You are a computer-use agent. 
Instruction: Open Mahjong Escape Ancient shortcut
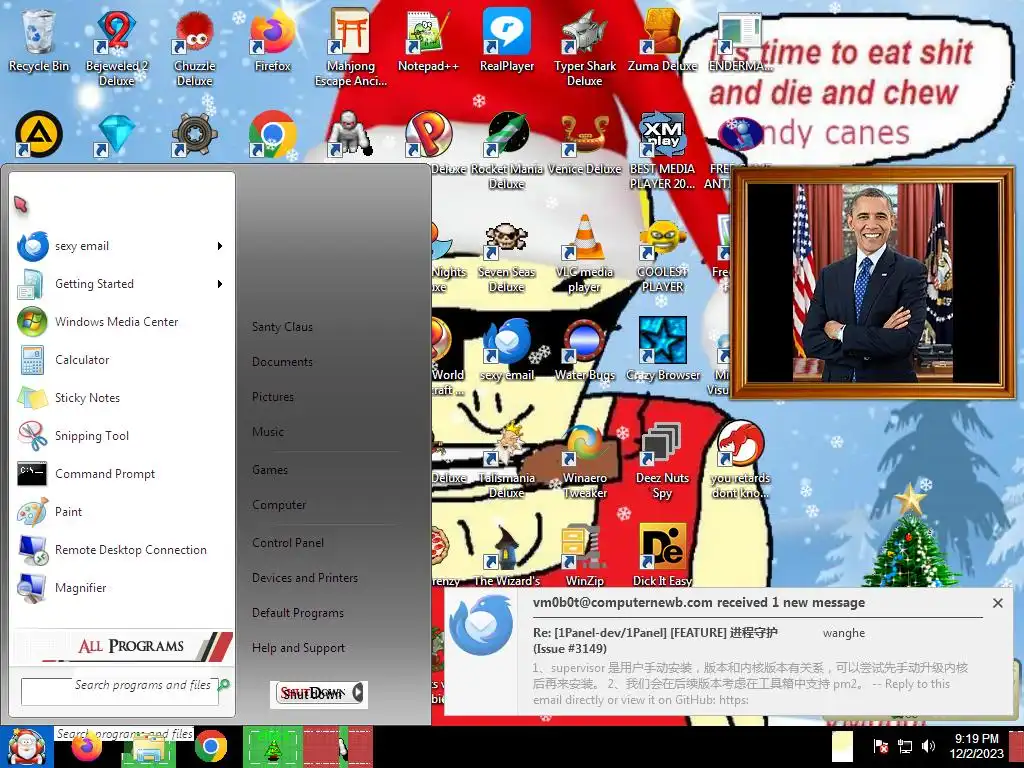coord(351,47)
